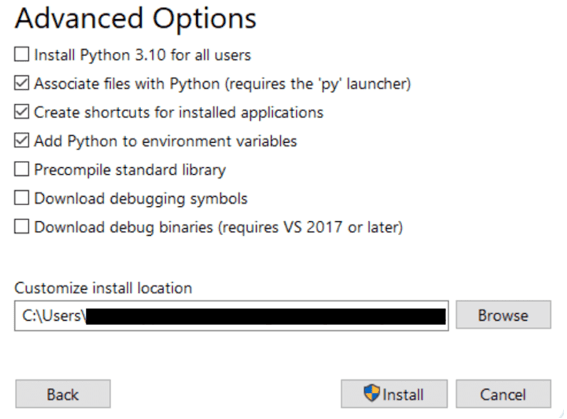Tick the Precompile standard library checkbox
The image size is (567, 419).
(22, 169)
